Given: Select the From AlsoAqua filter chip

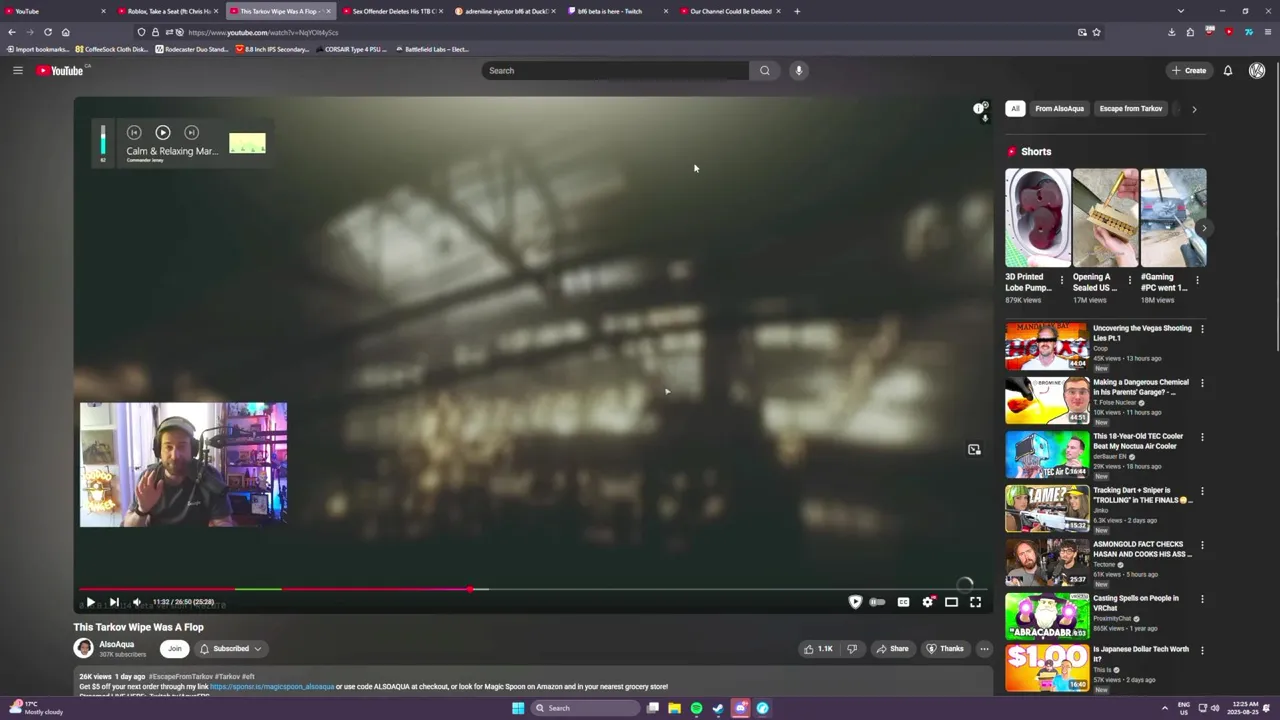Looking at the screenshot, I should (1059, 108).
